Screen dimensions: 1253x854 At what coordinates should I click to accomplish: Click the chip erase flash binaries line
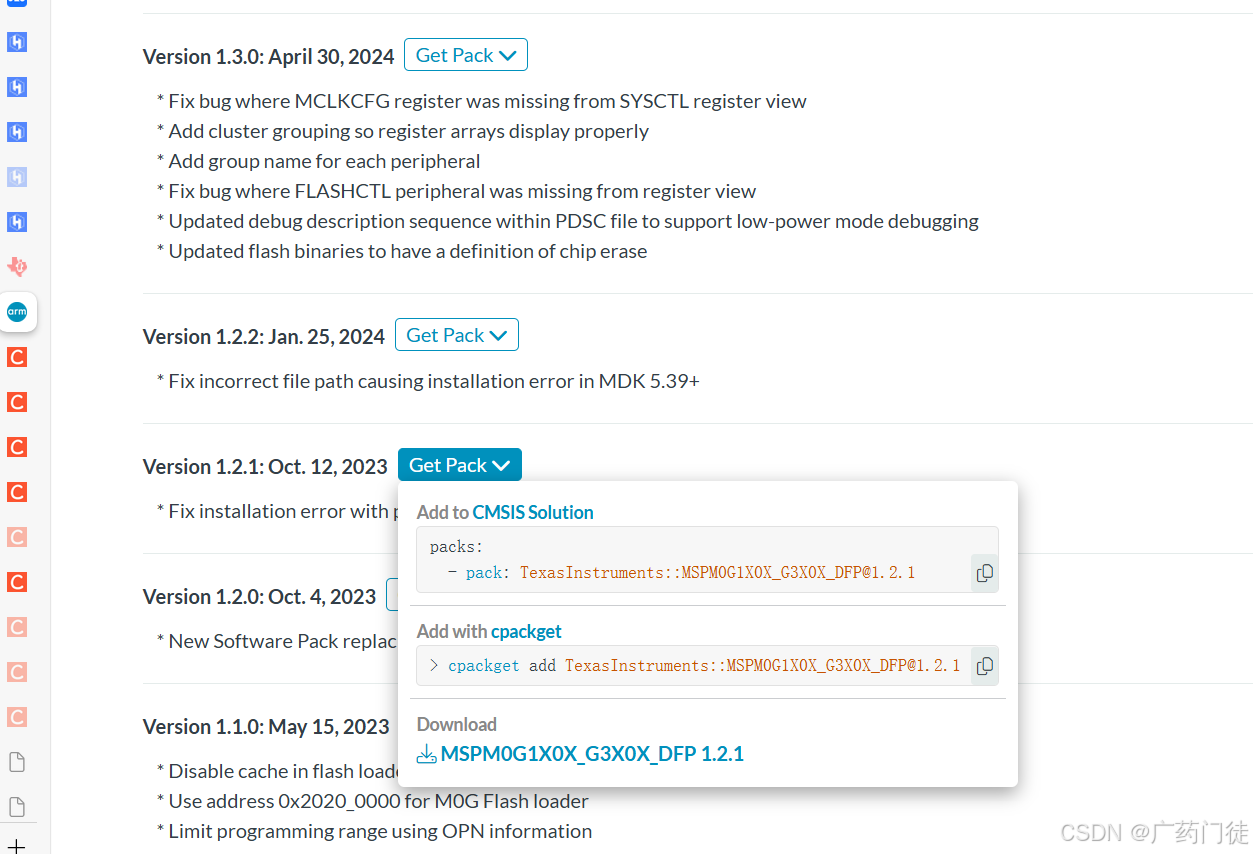(x=402, y=251)
